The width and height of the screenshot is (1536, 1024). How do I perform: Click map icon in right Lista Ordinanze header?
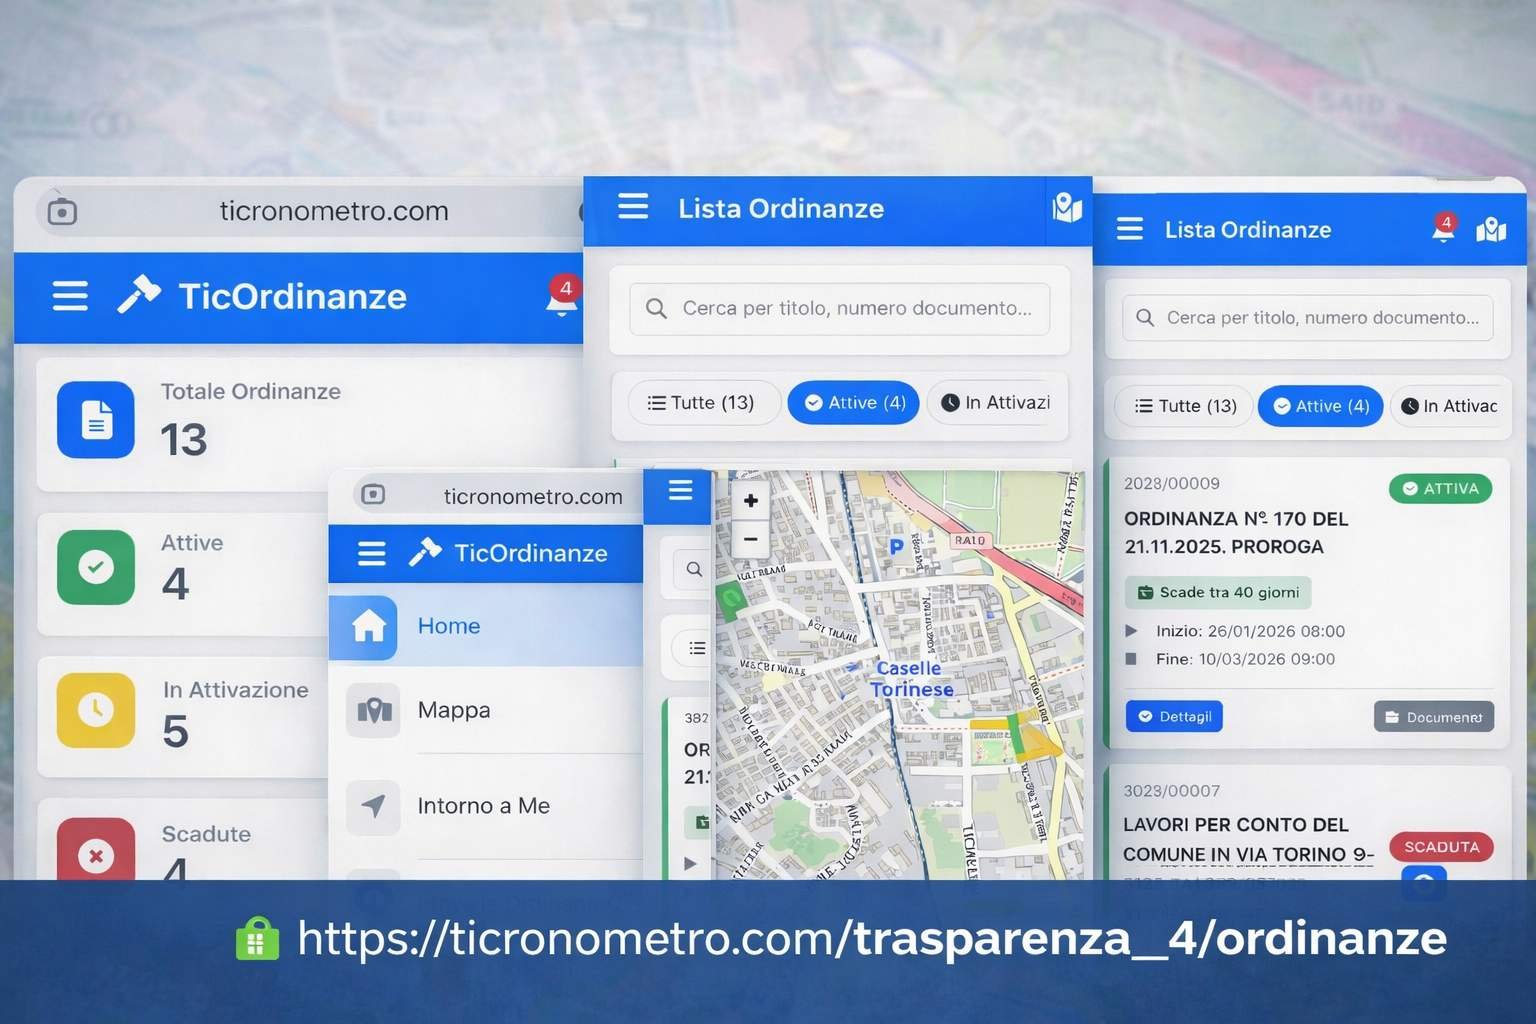coord(1490,230)
